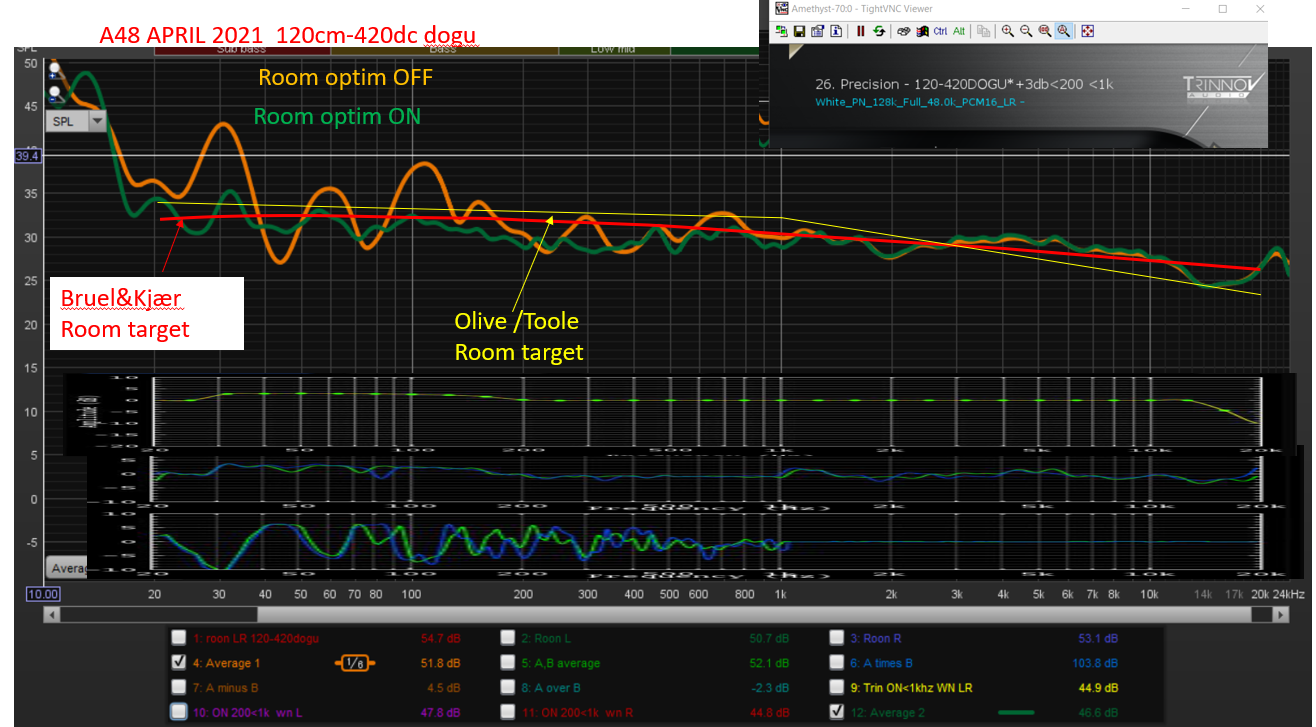
Task: Enable the '7: A minus B' trace checkbox
Action: tap(178, 688)
